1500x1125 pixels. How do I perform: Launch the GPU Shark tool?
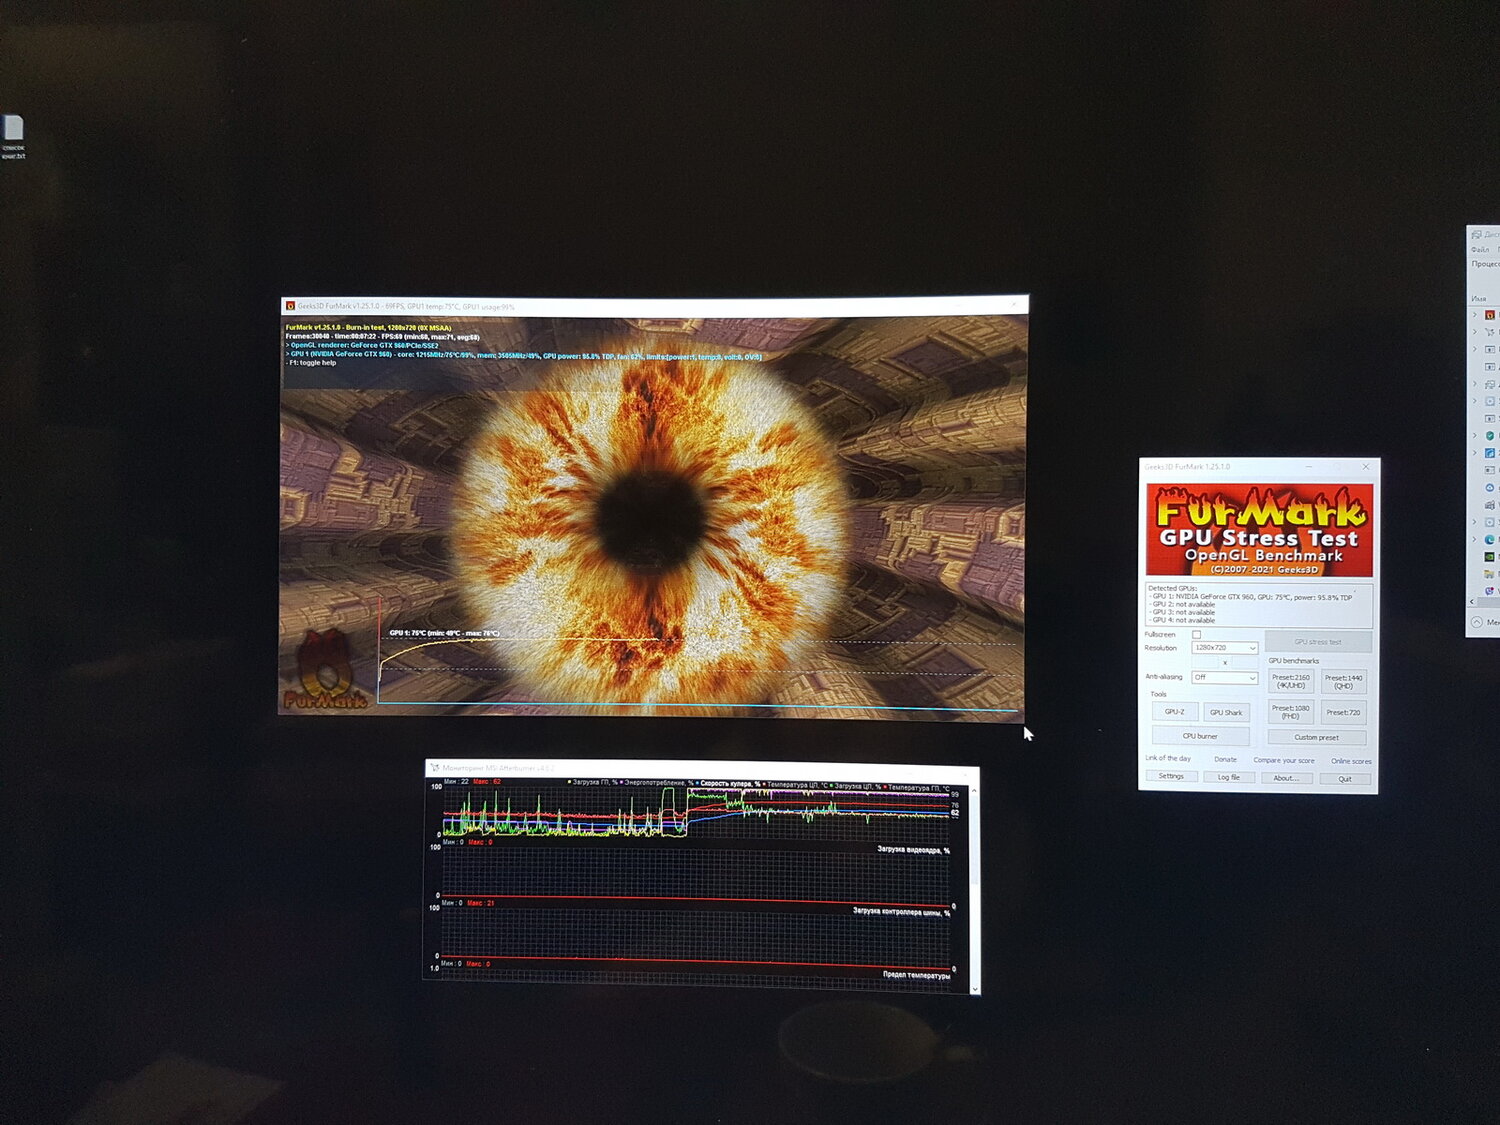click(1226, 712)
